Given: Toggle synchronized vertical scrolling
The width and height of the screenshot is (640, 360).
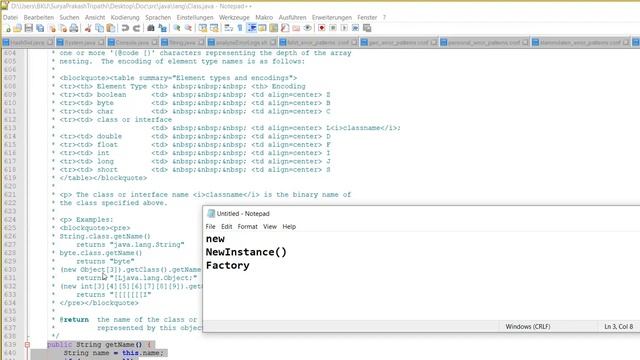Looking at the screenshot, I should point(202,28).
